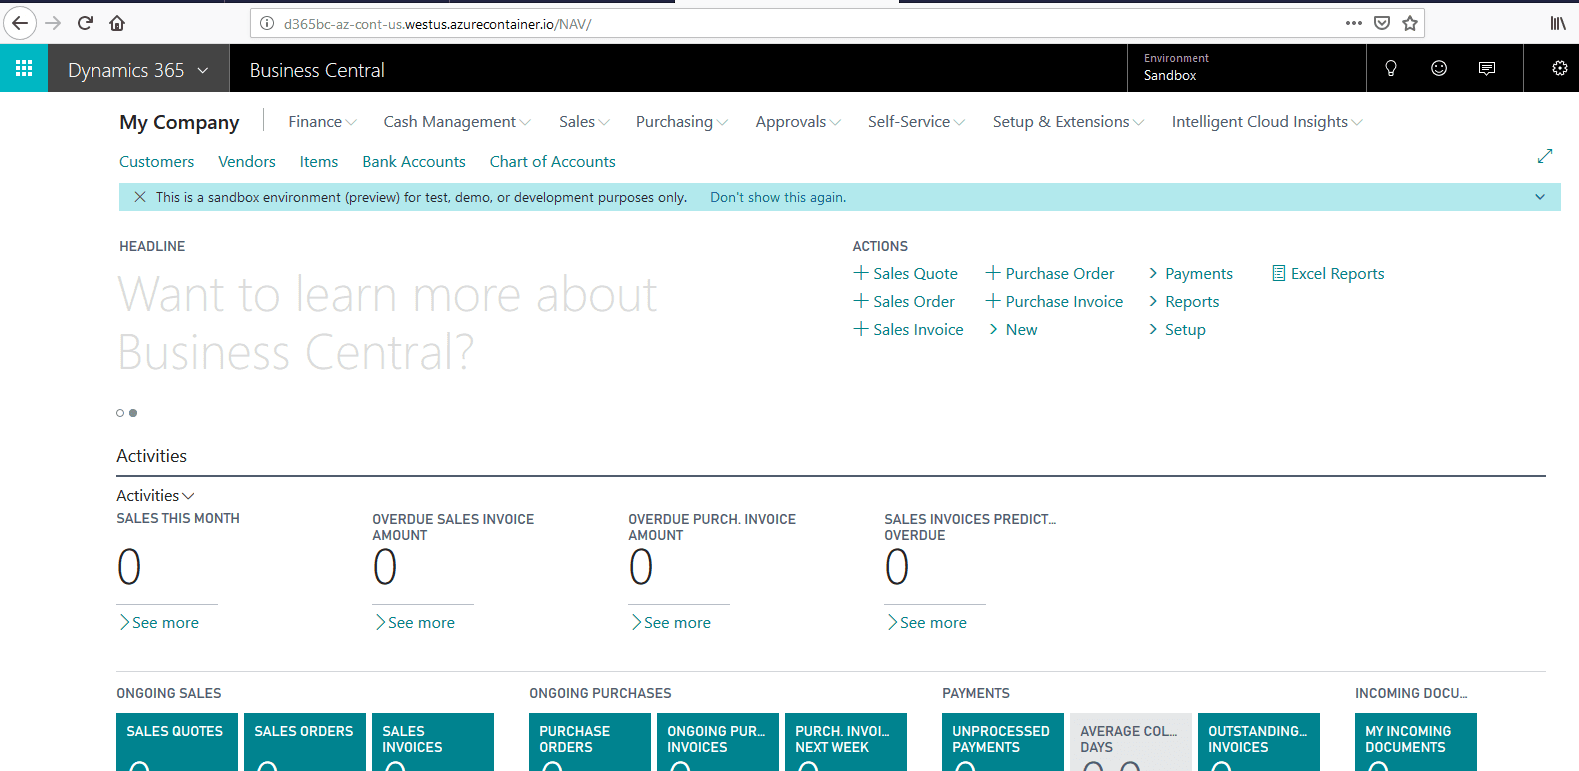The image size is (1579, 771).
Task: Click the browser back arrow
Action: pyautogui.click(x=20, y=23)
